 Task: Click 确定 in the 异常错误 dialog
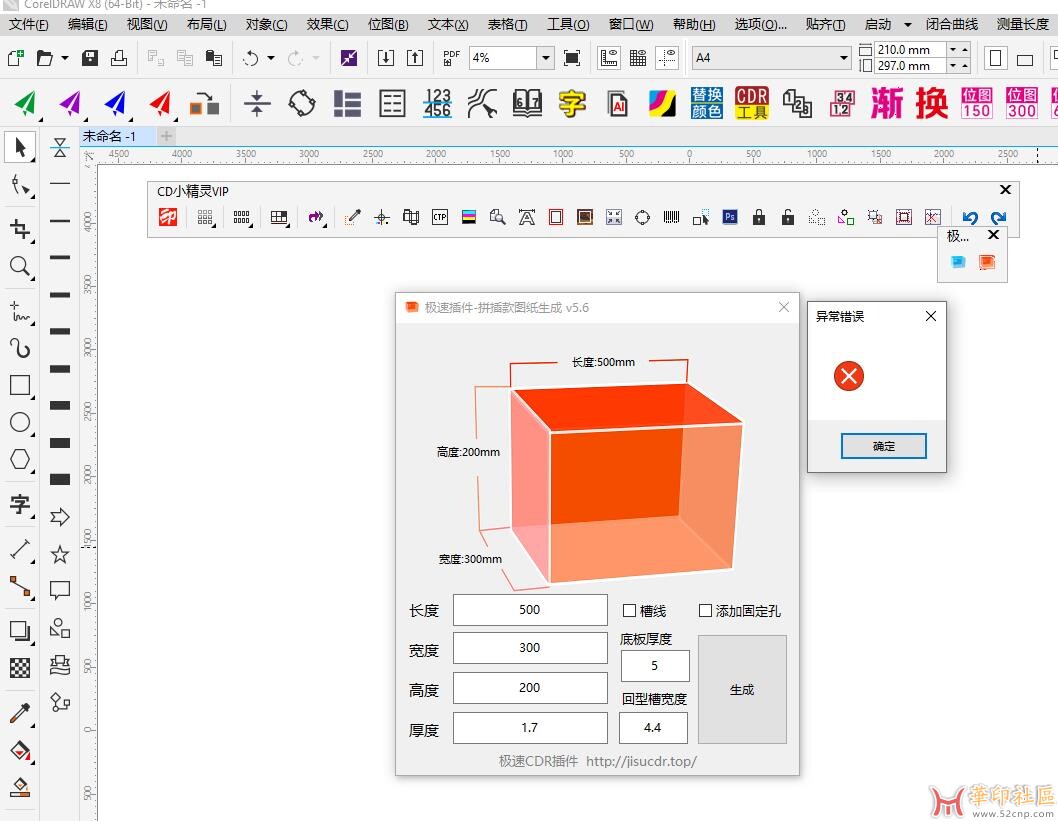click(x=883, y=446)
